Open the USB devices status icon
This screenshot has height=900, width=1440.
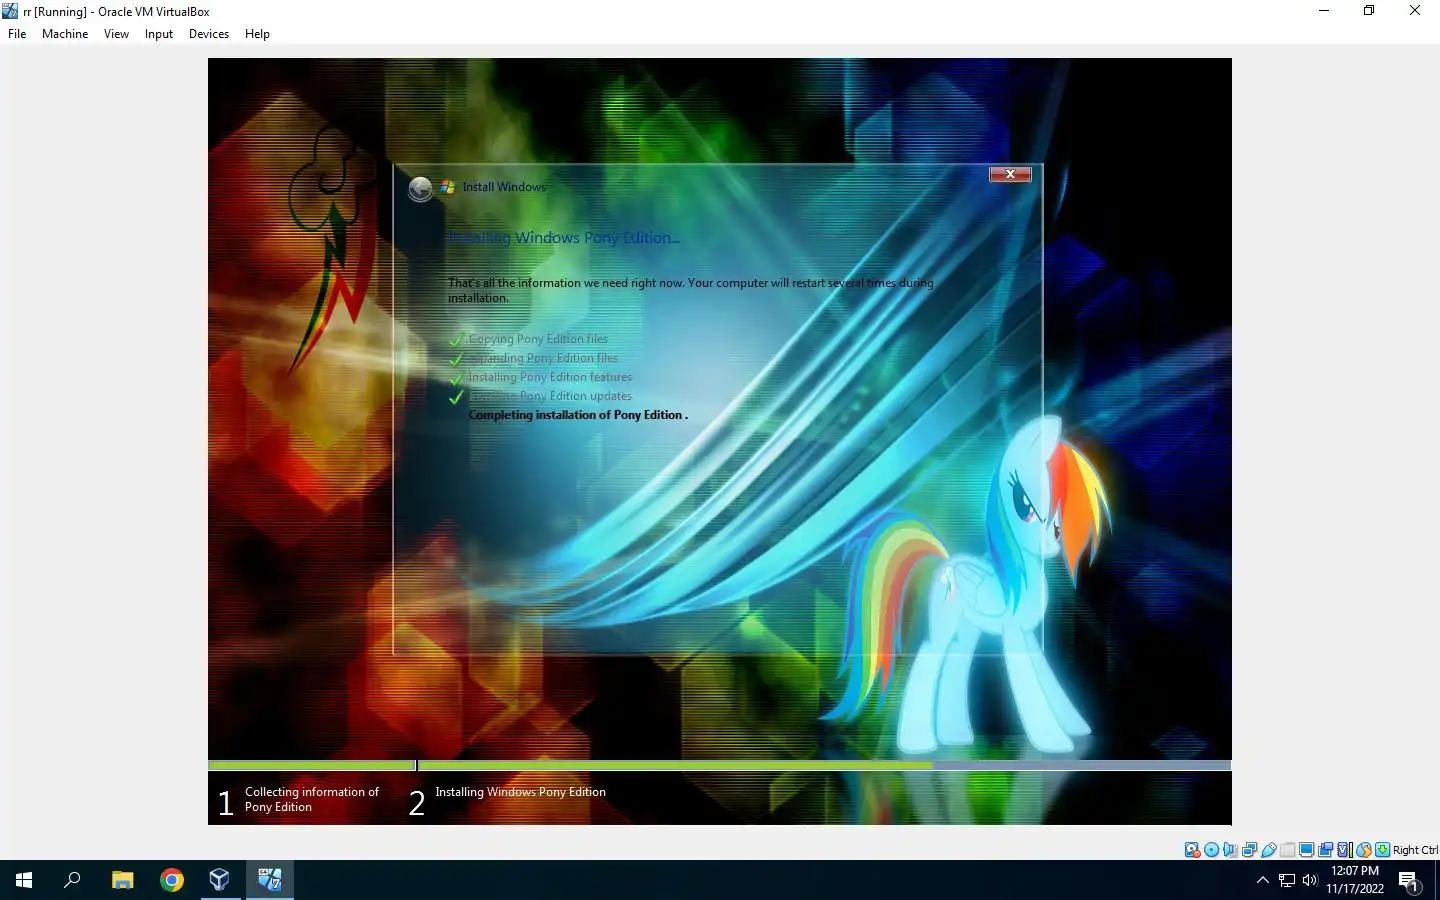coord(1269,850)
